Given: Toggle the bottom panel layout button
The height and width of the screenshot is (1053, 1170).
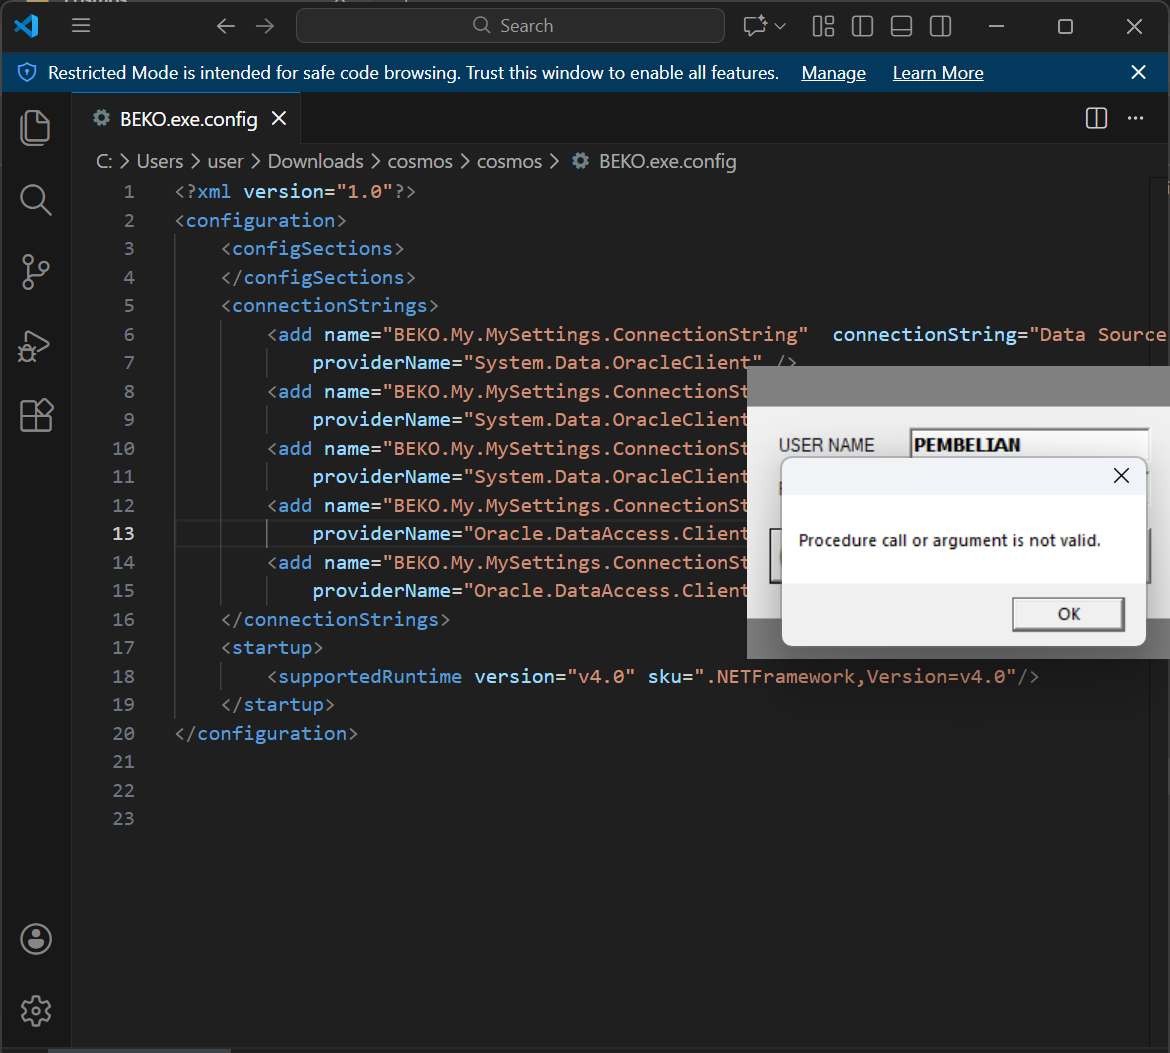Looking at the screenshot, I should click(x=901, y=26).
